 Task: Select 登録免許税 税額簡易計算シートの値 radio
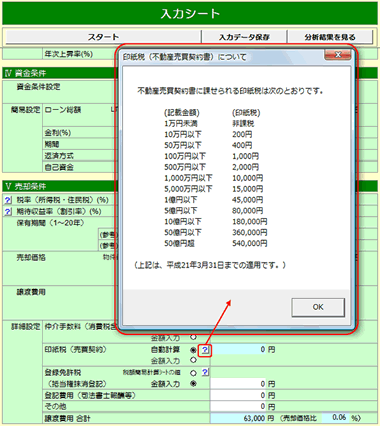(x=193, y=373)
